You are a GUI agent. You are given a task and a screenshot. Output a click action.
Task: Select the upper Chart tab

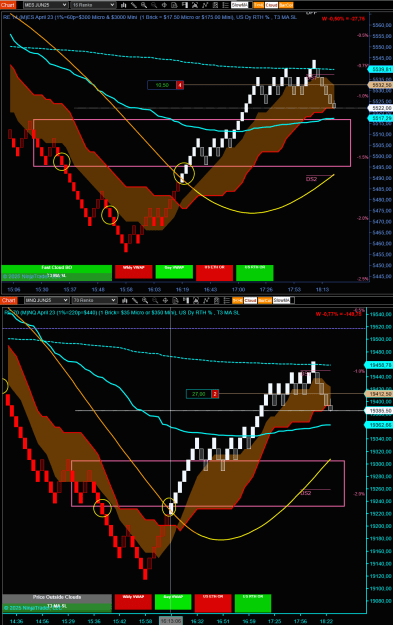[8, 5]
